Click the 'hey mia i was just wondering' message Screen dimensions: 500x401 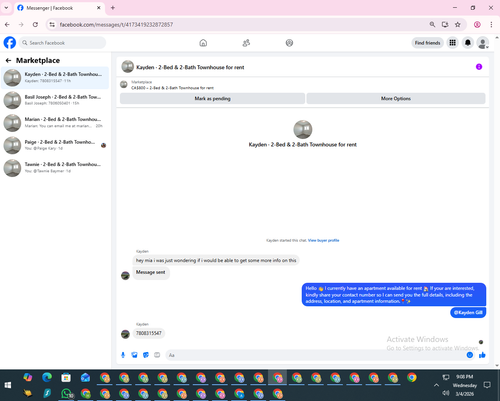216,260
